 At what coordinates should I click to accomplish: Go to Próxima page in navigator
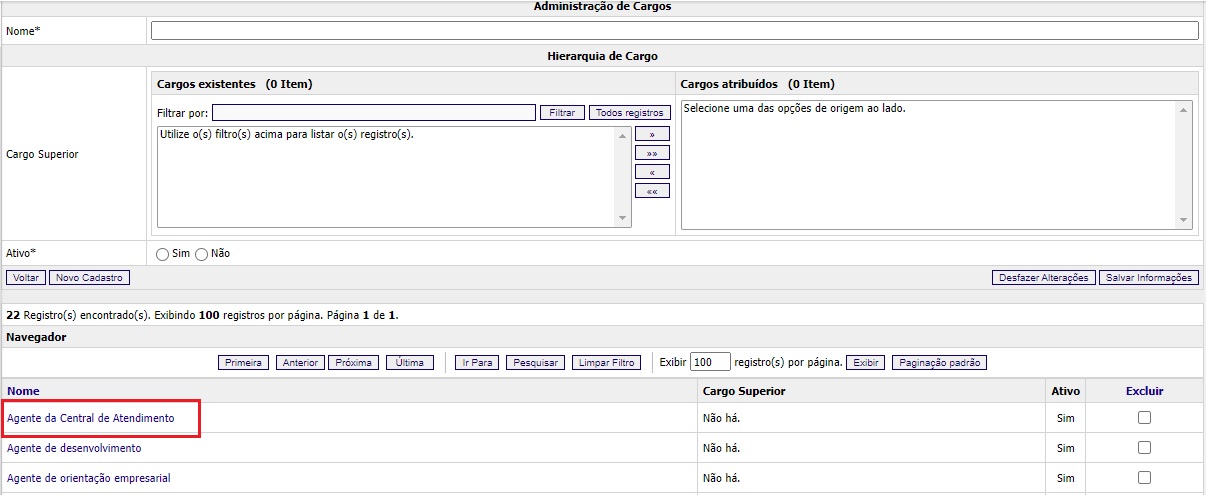pyautogui.click(x=354, y=363)
